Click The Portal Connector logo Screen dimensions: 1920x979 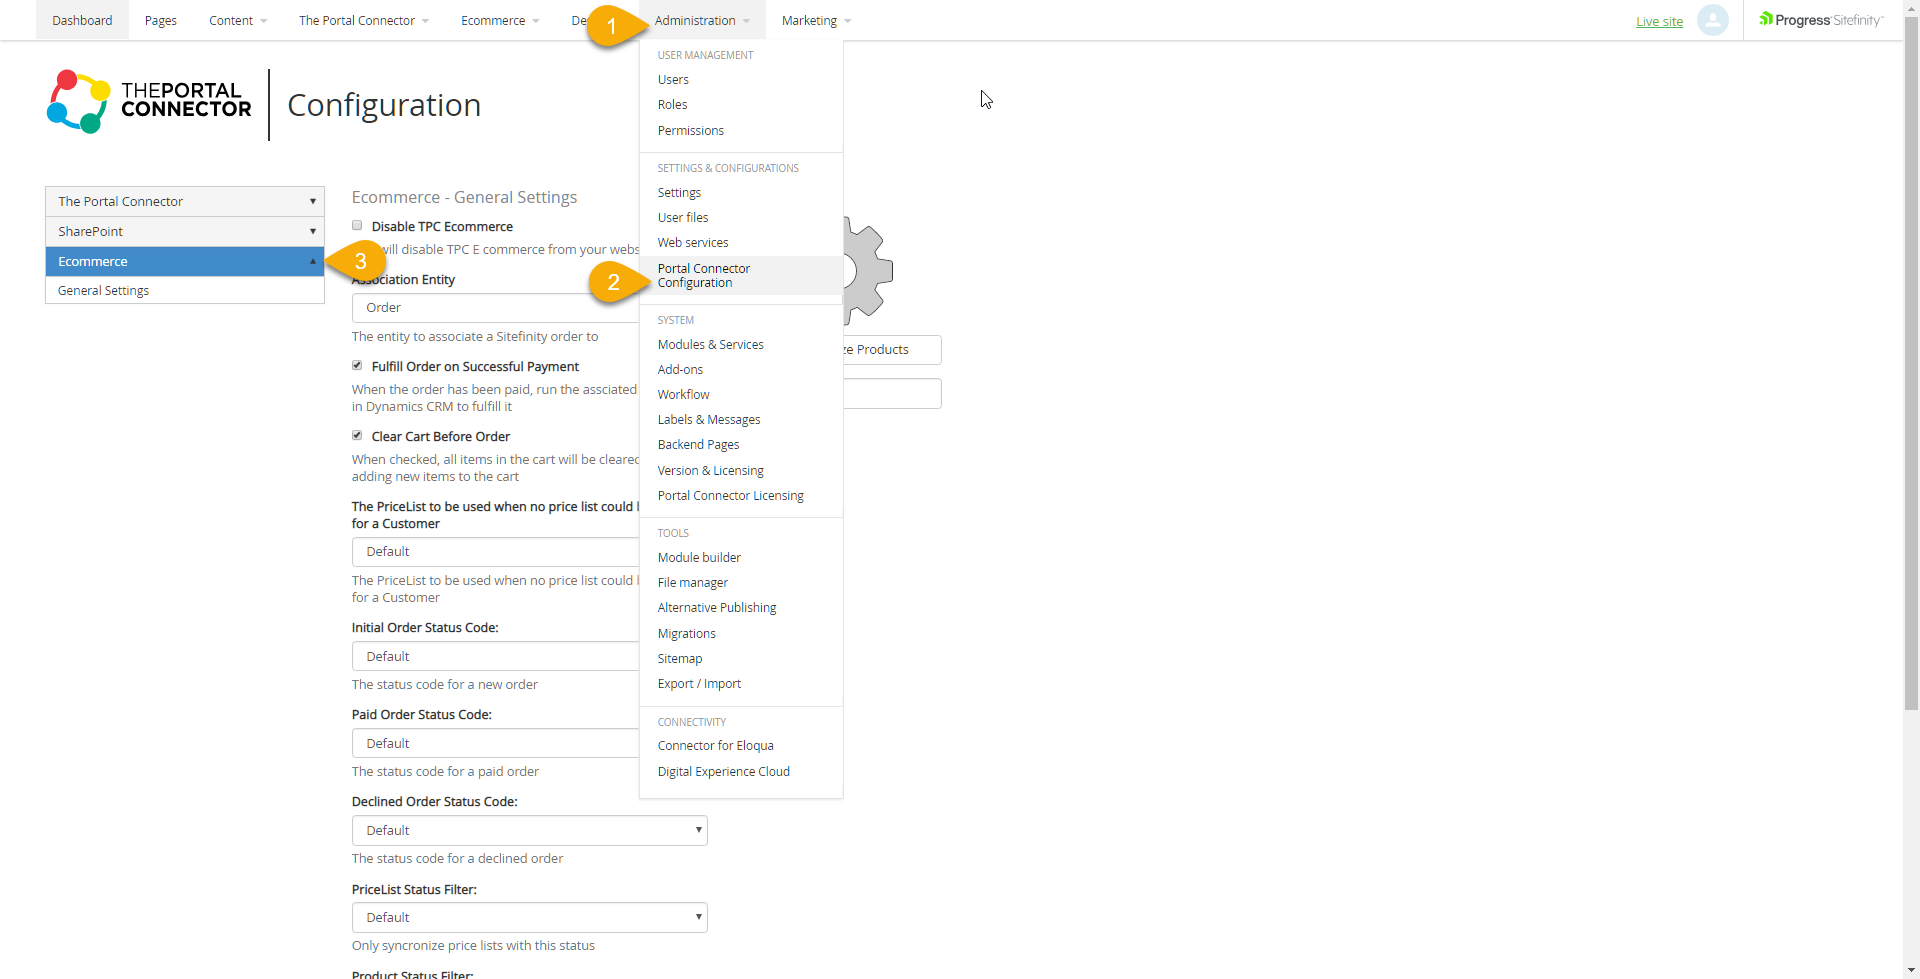(149, 101)
